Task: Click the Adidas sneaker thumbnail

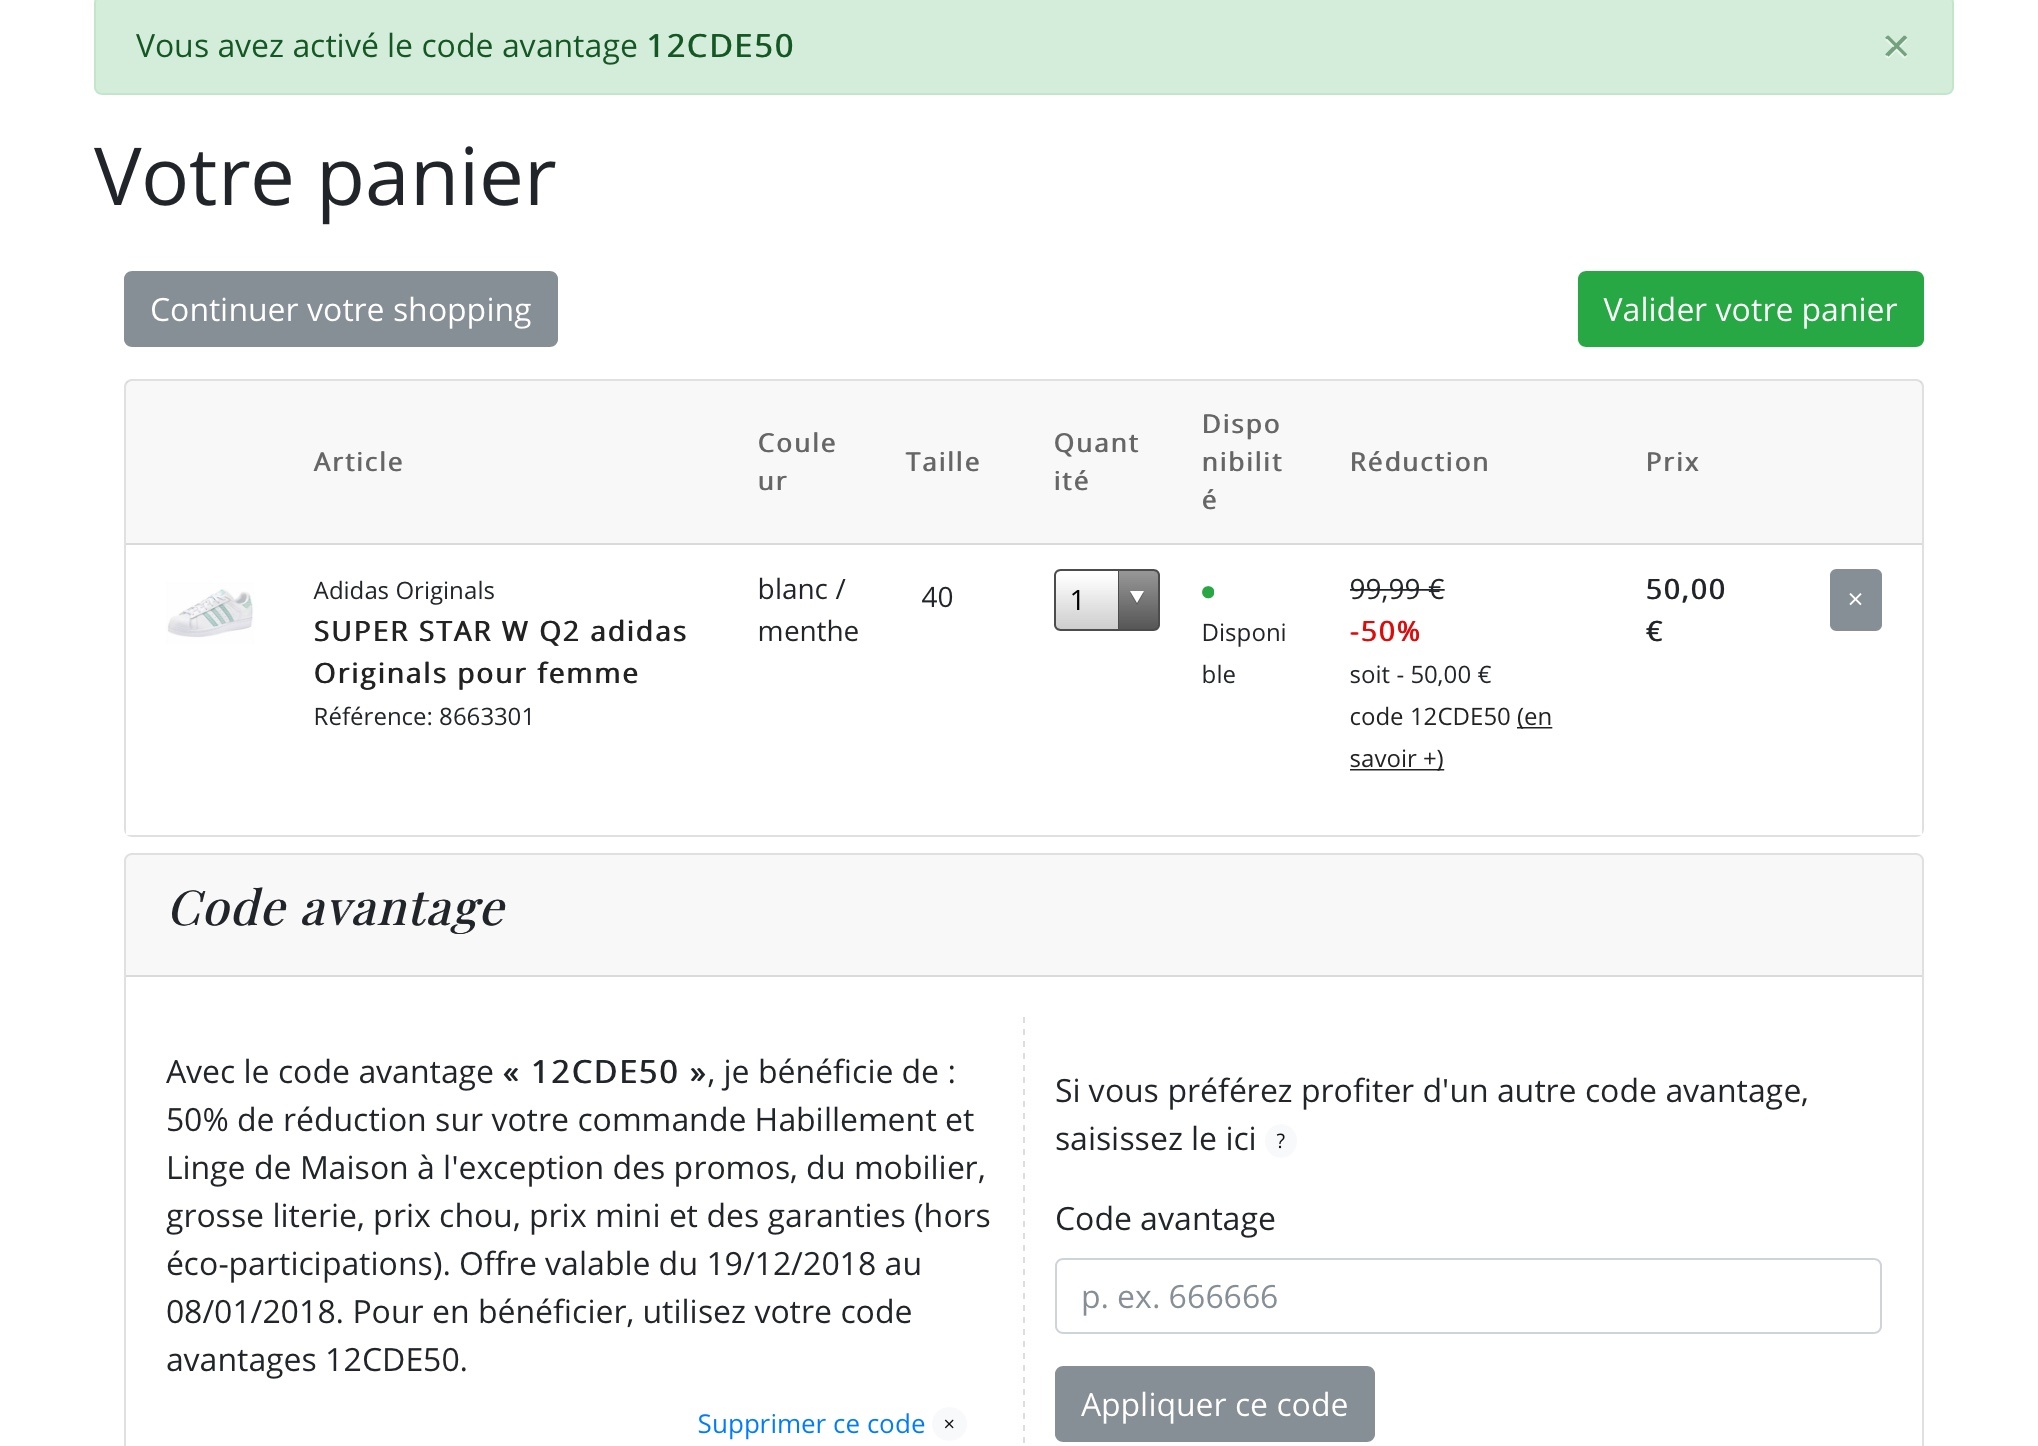Action: [210, 611]
